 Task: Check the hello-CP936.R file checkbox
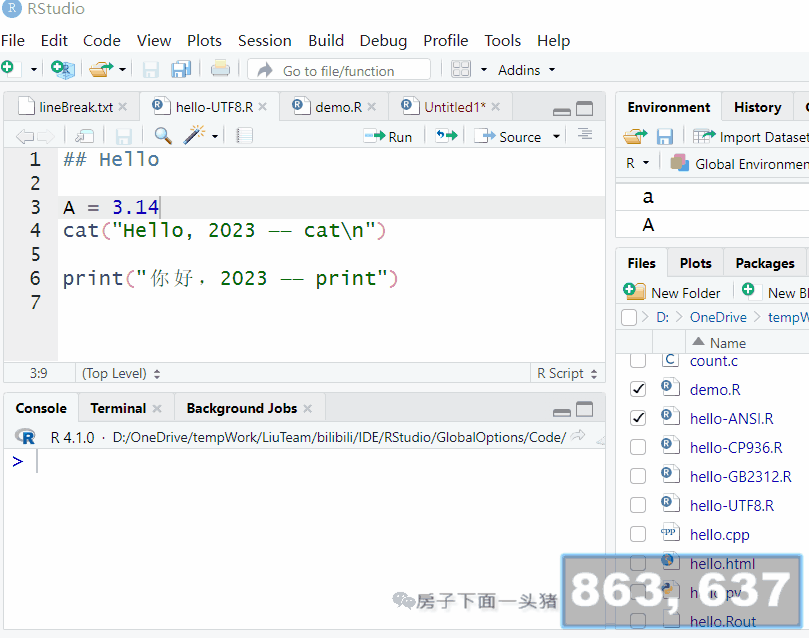pyautogui.click(x=637, y=447)
